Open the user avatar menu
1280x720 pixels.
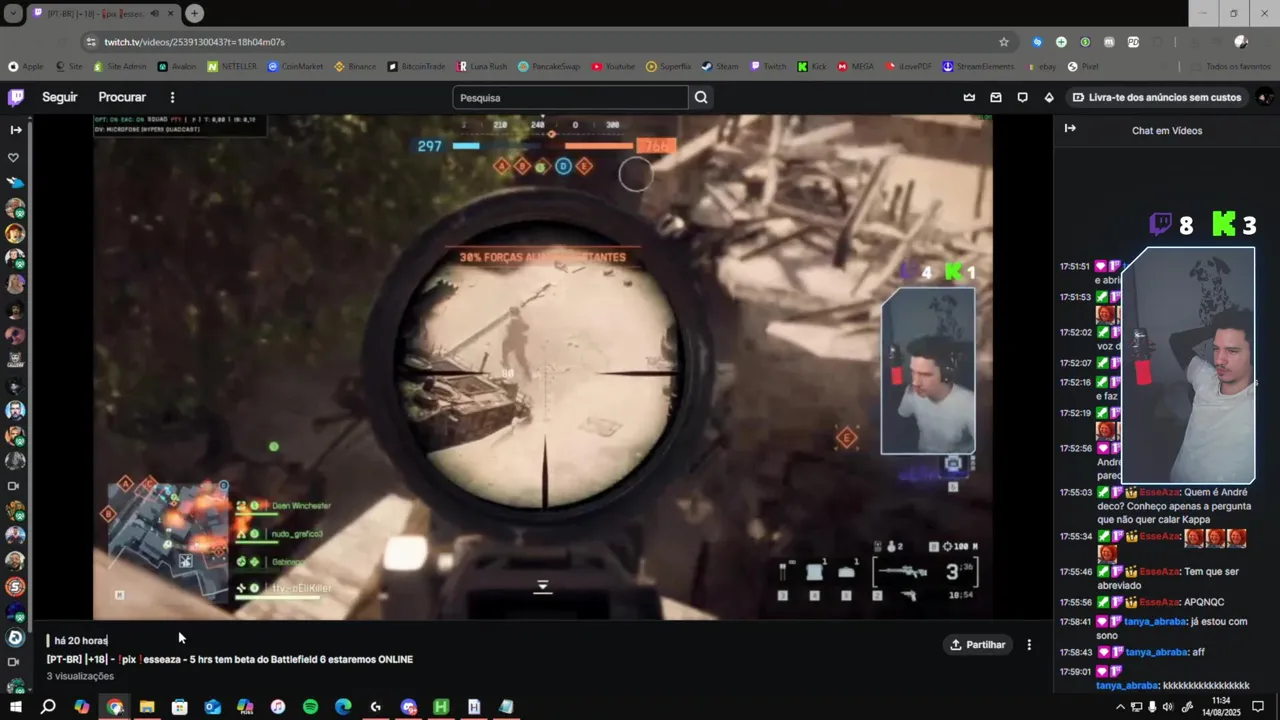click(x=1264, y=97)
